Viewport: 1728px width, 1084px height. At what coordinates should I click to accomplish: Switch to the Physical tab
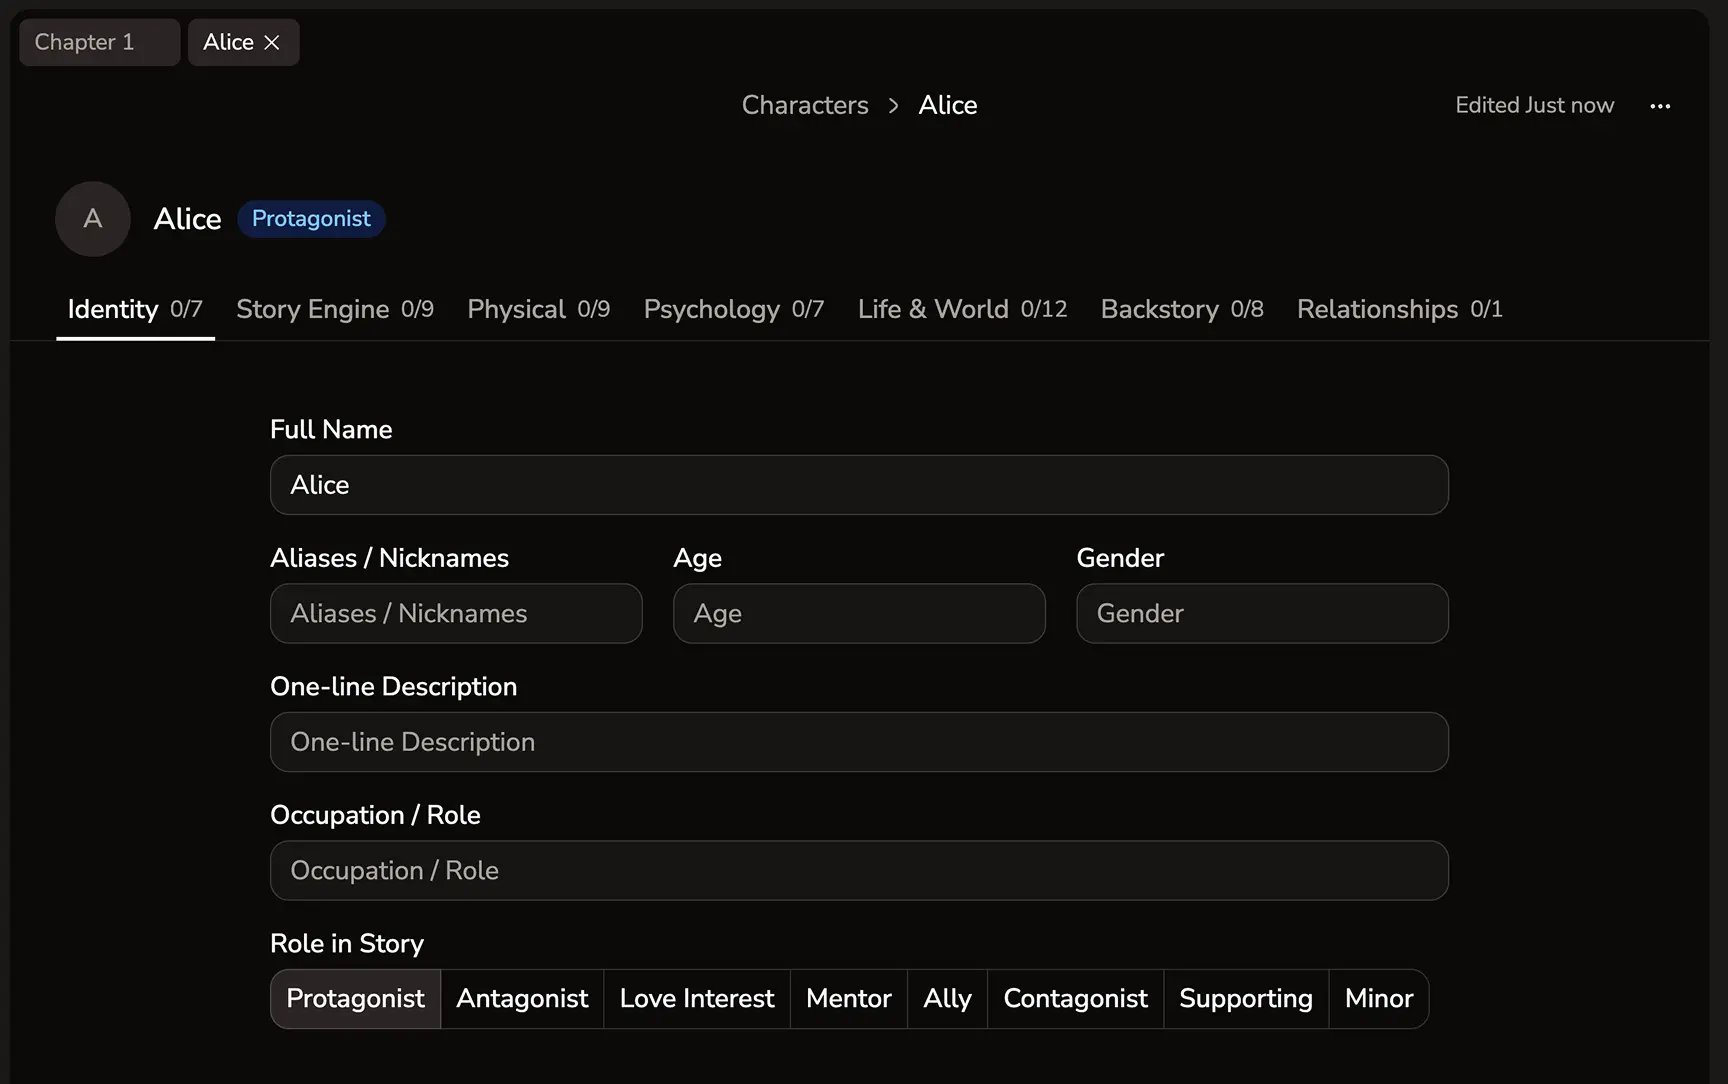pyautogui.click(x=538, y=309)
